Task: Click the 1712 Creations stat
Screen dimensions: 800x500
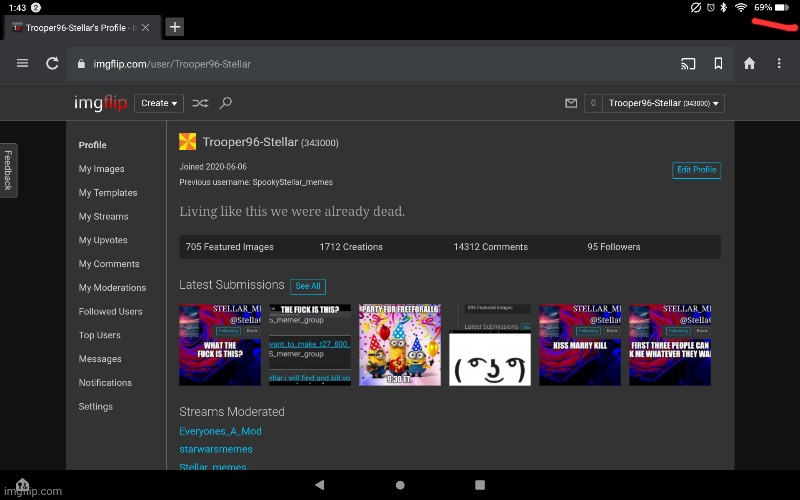Action: coord(351,247)
